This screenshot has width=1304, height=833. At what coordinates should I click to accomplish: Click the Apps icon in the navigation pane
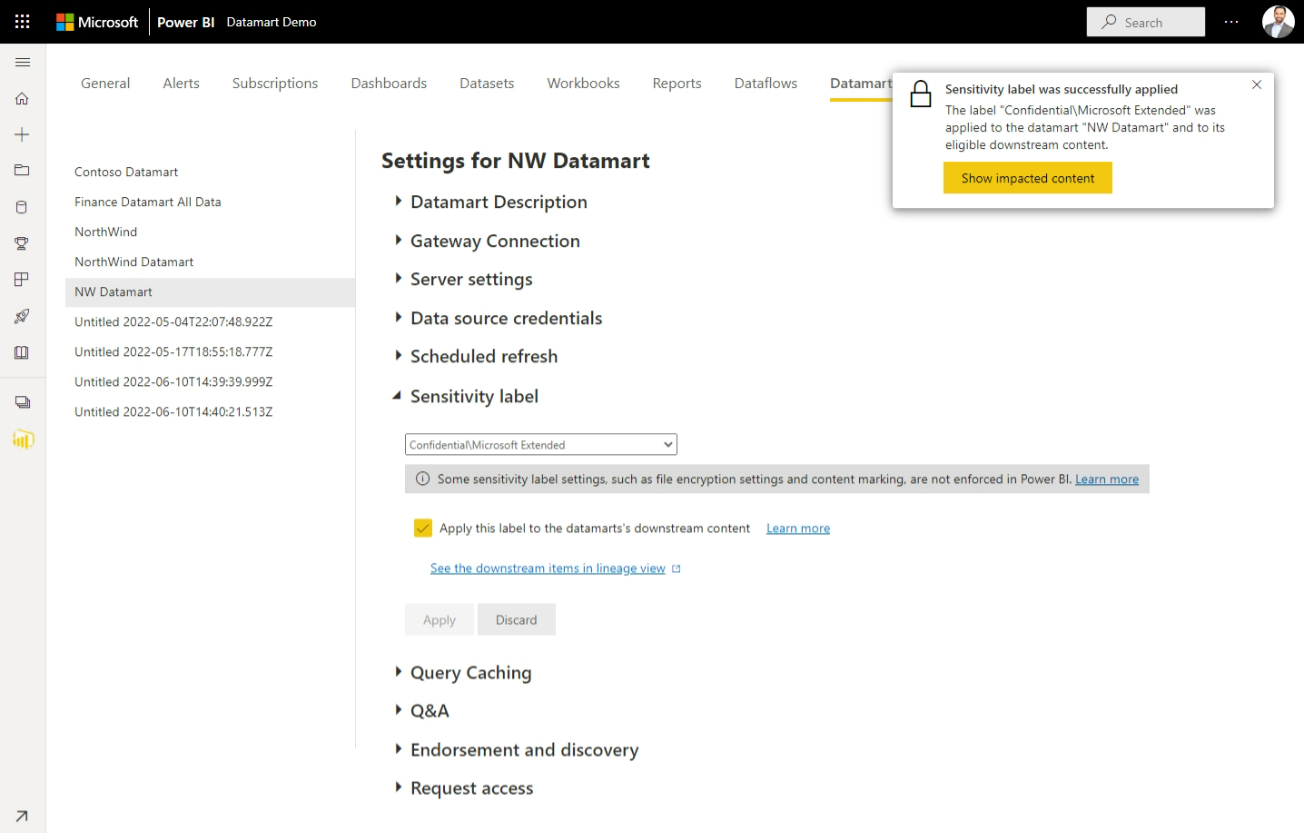pos(22,279)
